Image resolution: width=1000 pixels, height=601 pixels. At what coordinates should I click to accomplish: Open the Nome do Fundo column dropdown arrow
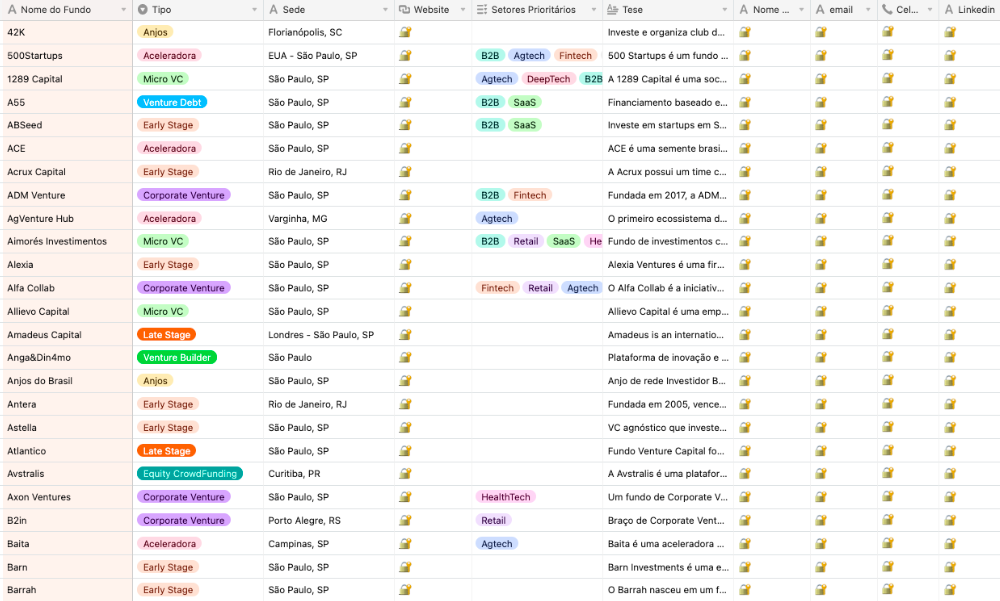point(124,10)
